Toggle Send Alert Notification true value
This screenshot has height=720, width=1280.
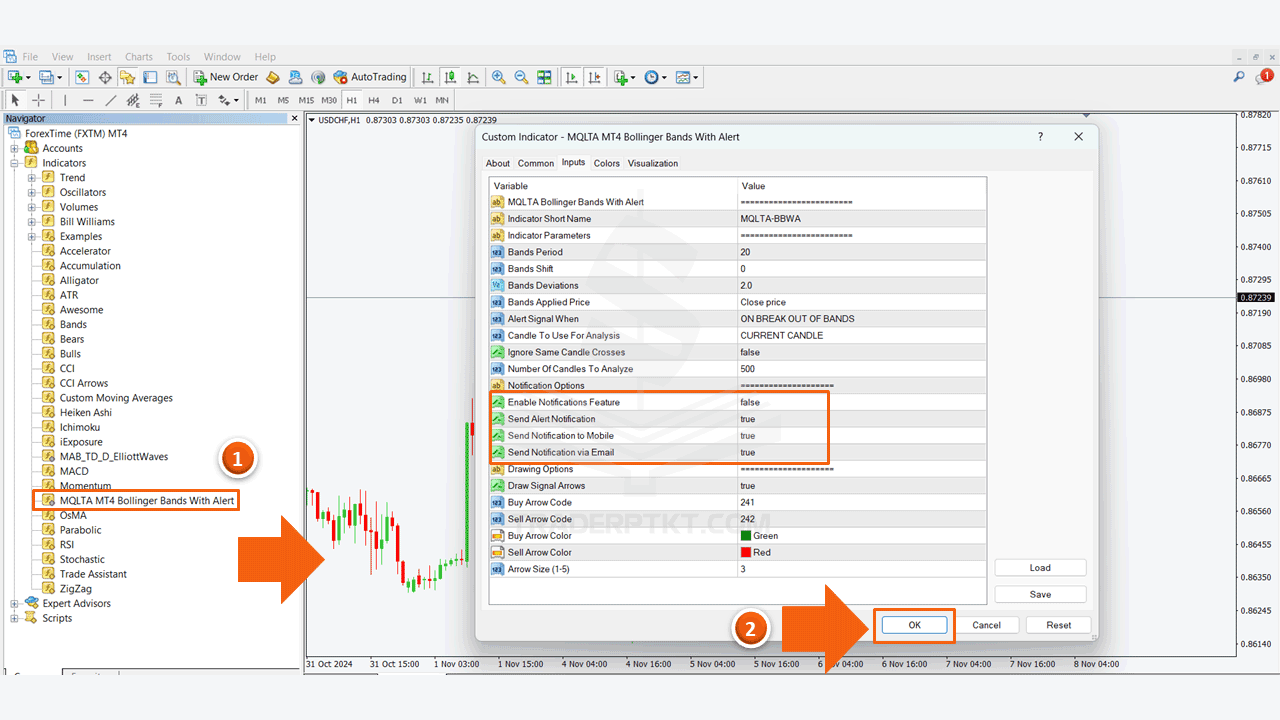click(748, 419)
